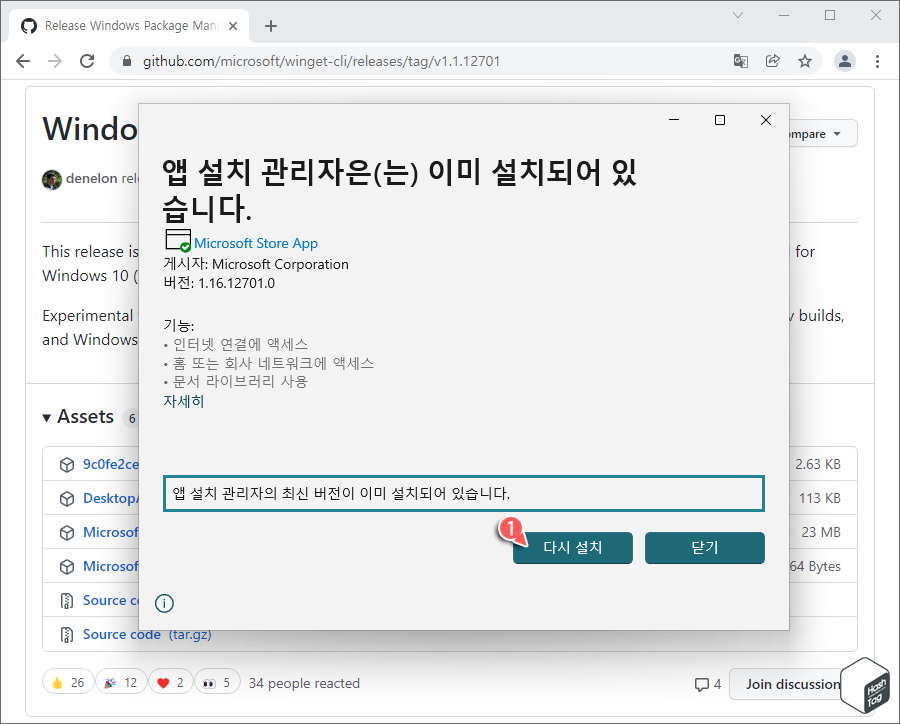900x724 pixels.
Task: Click the 닫기 close button
Action: click(705, 548)
